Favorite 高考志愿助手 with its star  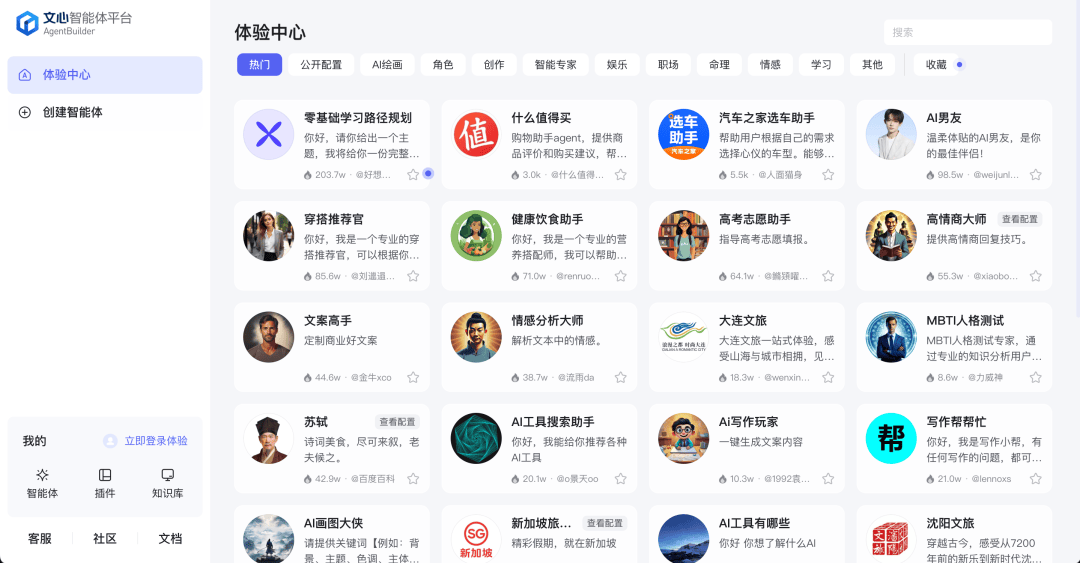828,276
